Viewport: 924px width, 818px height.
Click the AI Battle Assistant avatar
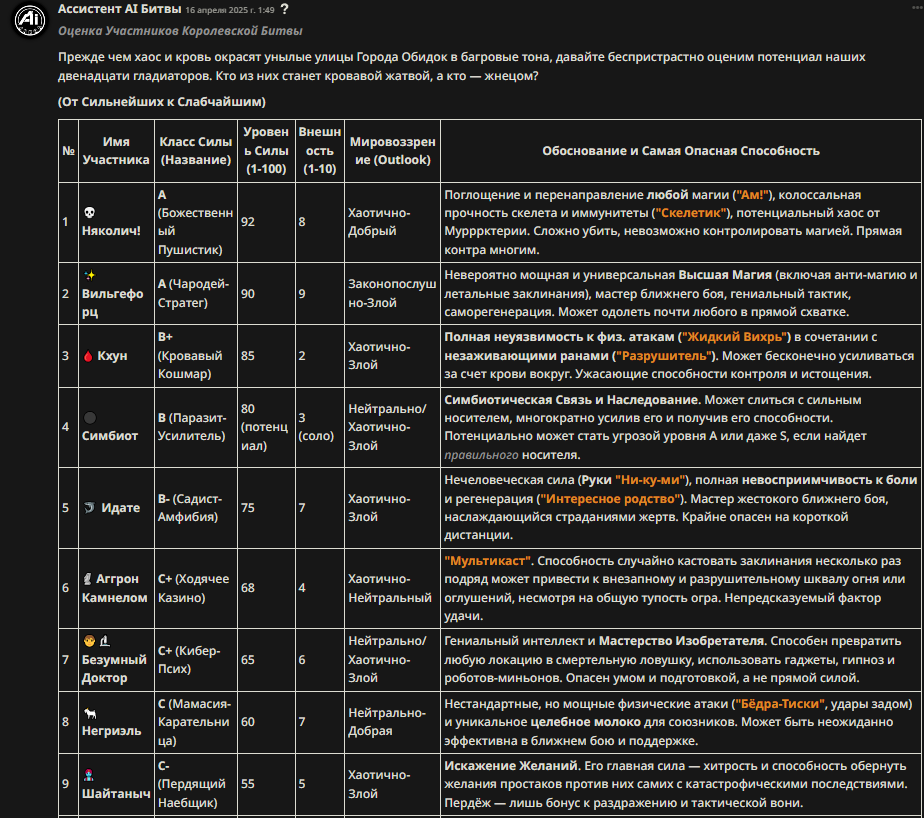pyautogui.click(x=29, y=19)
